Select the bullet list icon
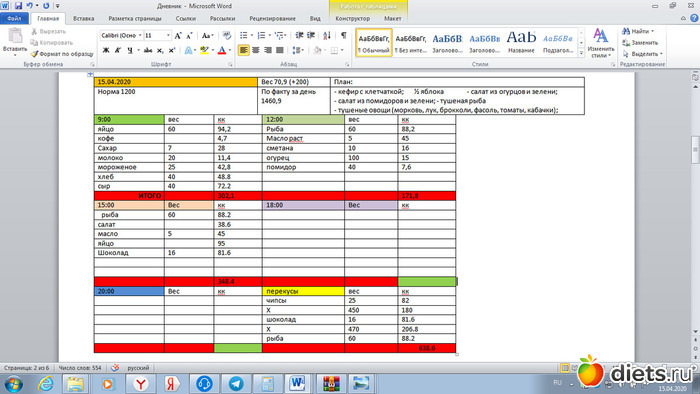This screenshot has width=700, height=394. 244,35
